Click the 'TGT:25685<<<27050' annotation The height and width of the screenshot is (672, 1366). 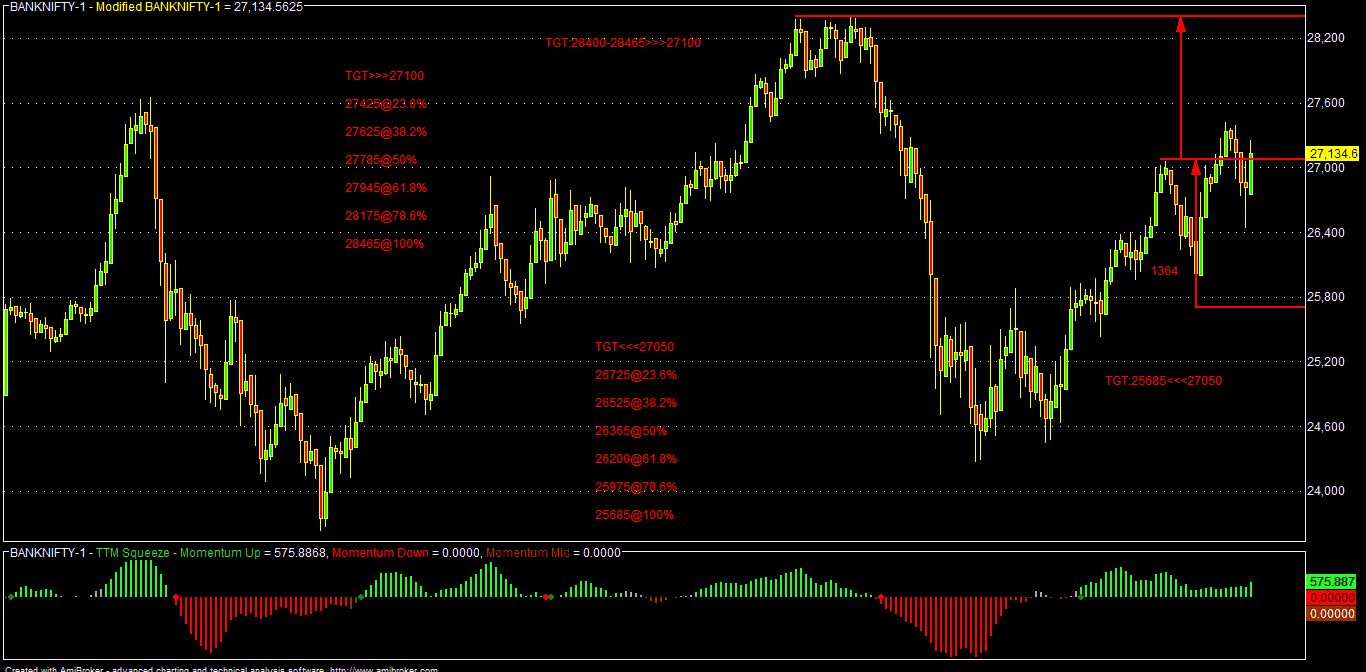click(x=1163, y=381)
